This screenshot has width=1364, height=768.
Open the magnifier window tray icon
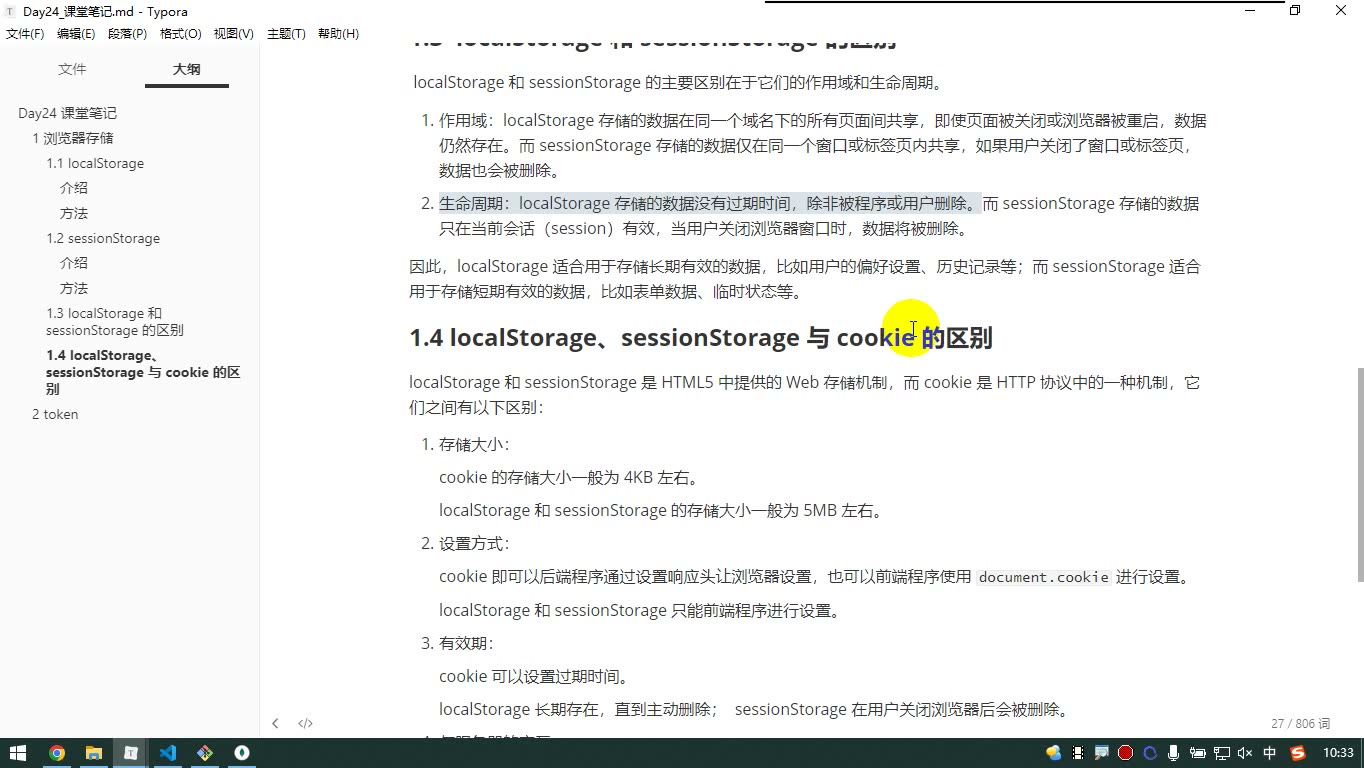1102,753
